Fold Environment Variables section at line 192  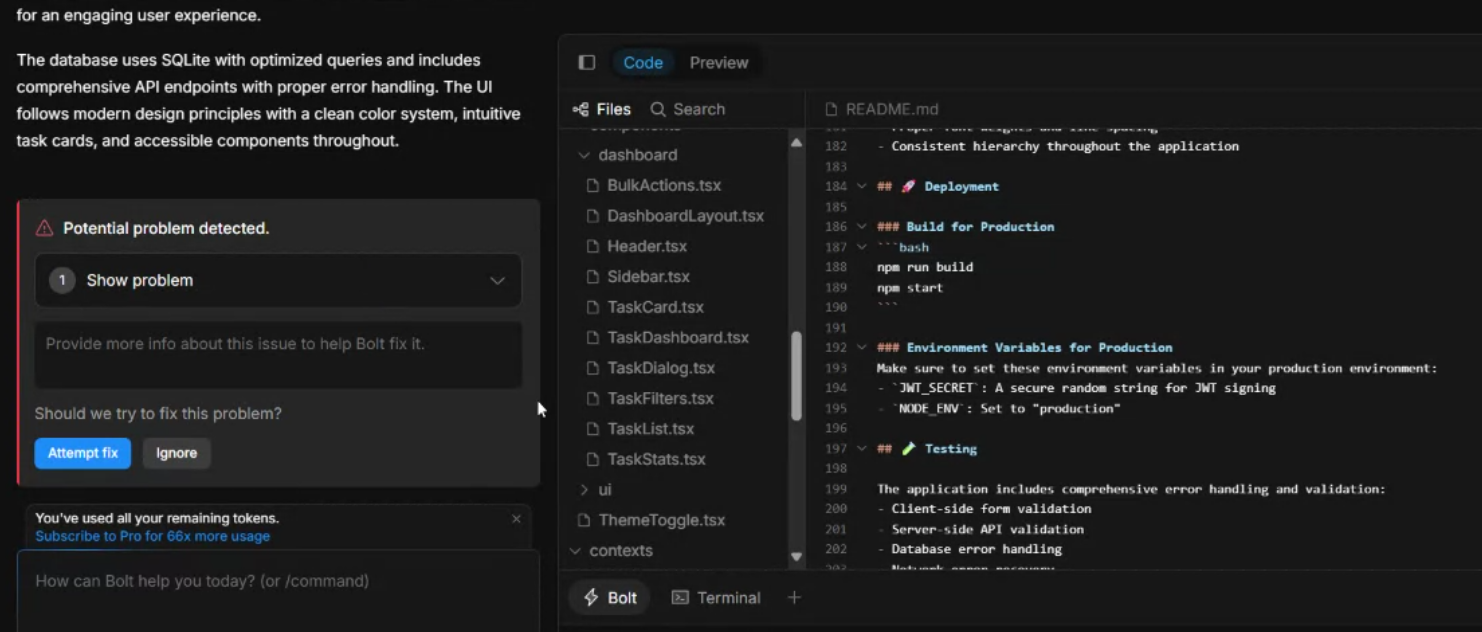click(861, 348)
